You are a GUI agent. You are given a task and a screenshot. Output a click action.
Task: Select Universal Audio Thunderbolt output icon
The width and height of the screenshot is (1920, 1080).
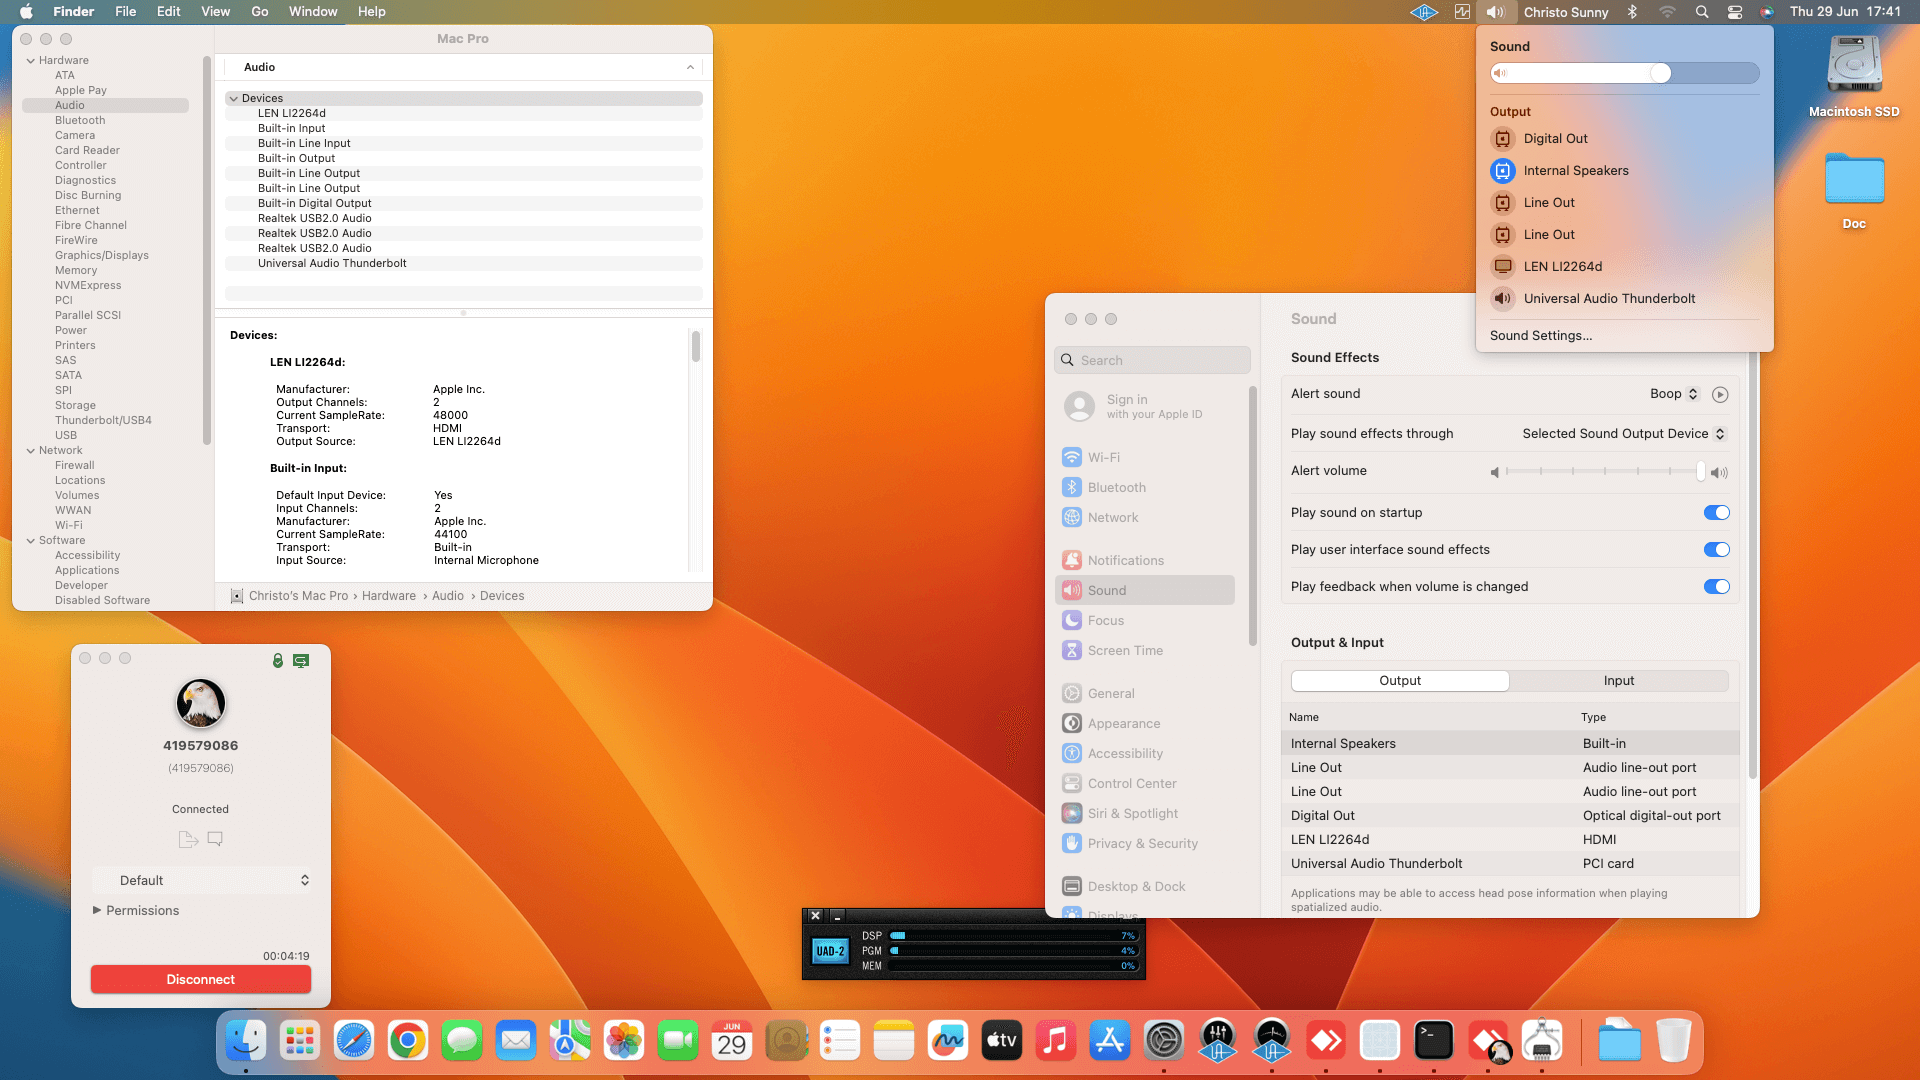pos(1502,298)
